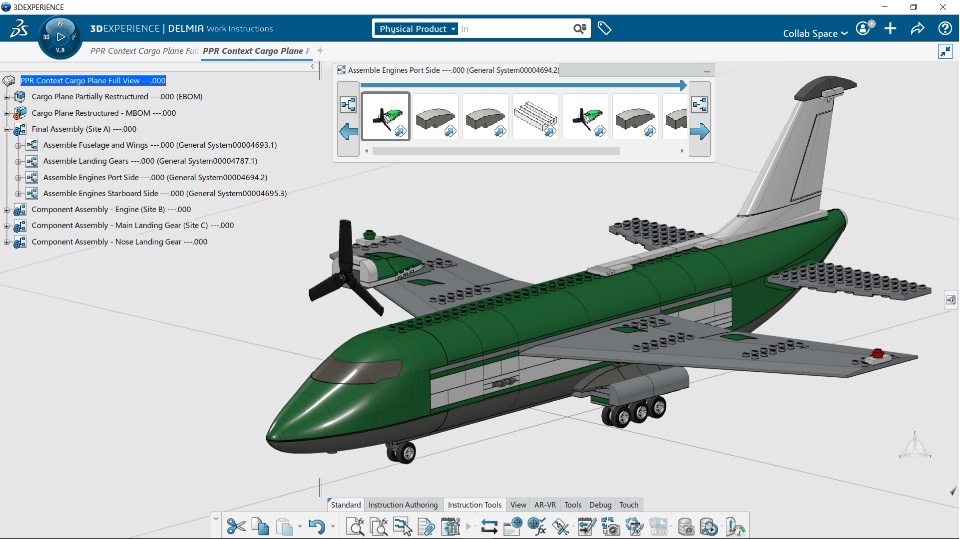Click the instruction progress arrow bar
The width and height of the screenshot is (960, 539).
click(523, 85)
